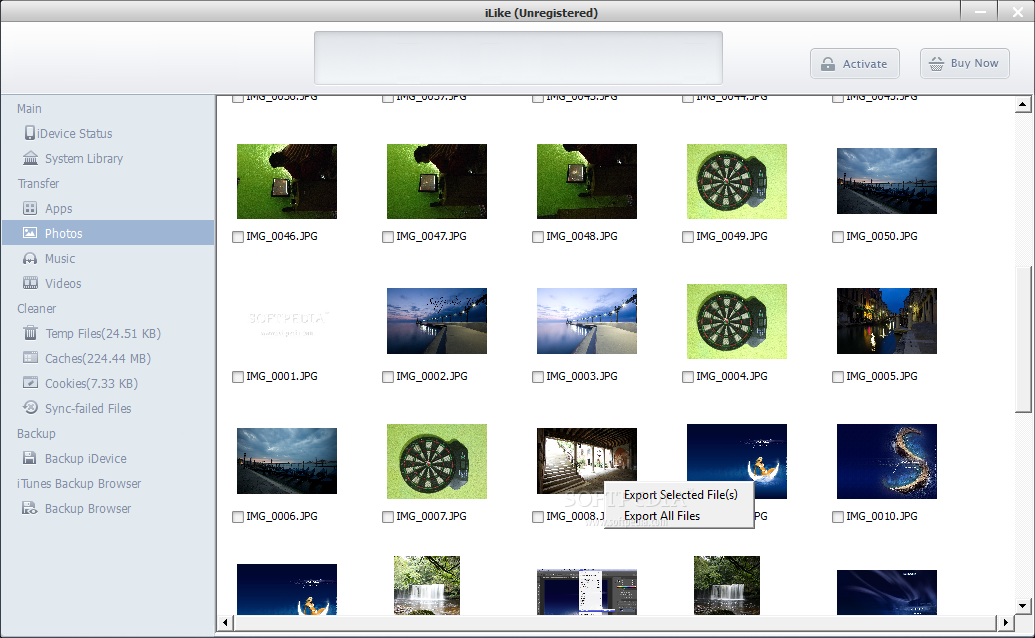
Task: Click the Backup iDevice floppy icon
Action: pos(30,458)
